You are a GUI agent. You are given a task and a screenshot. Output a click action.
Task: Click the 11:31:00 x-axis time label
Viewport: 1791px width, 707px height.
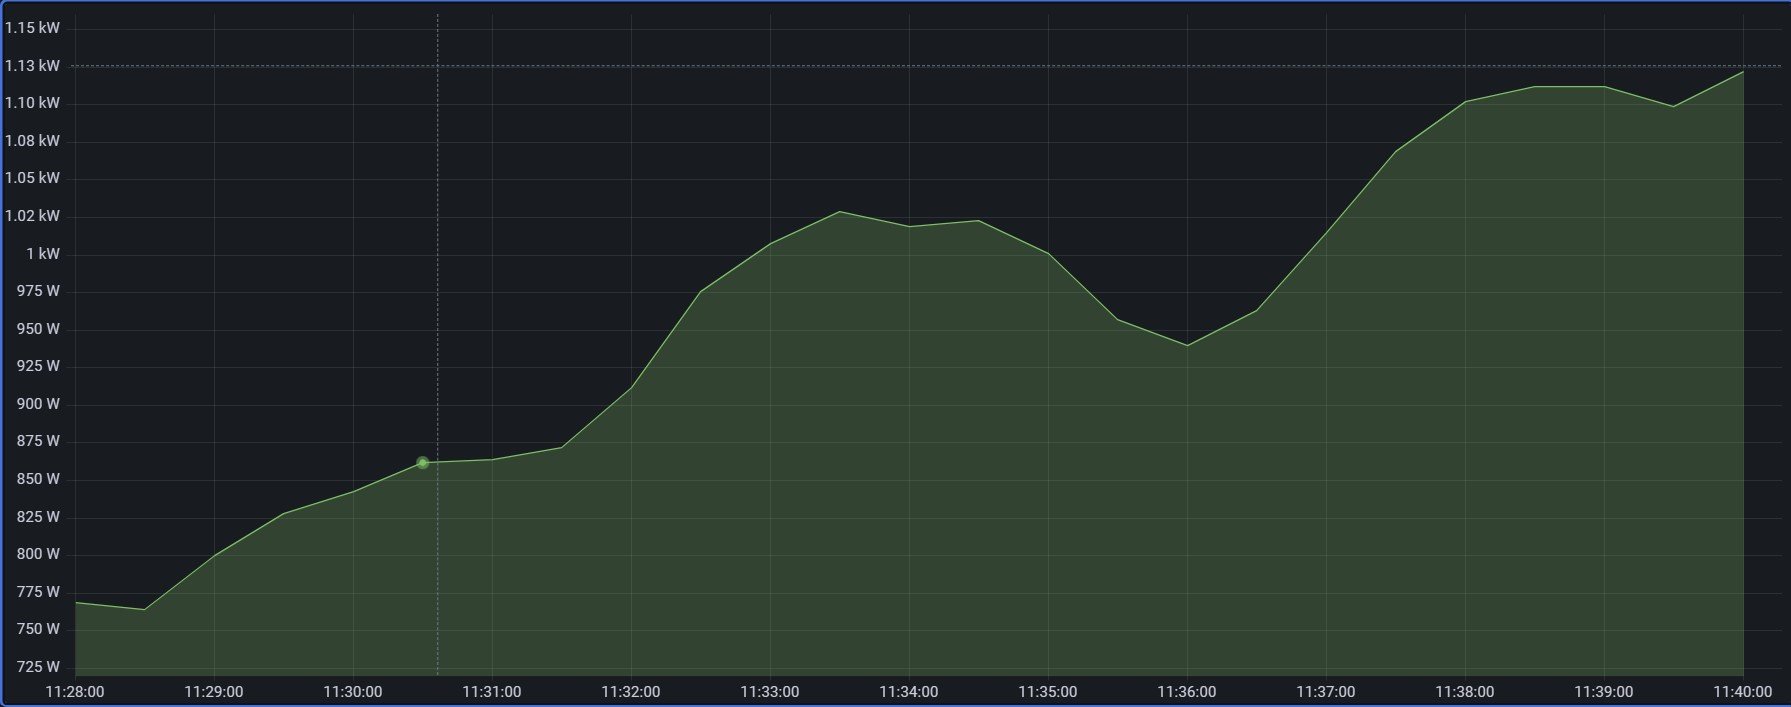(x=491, y=692)
